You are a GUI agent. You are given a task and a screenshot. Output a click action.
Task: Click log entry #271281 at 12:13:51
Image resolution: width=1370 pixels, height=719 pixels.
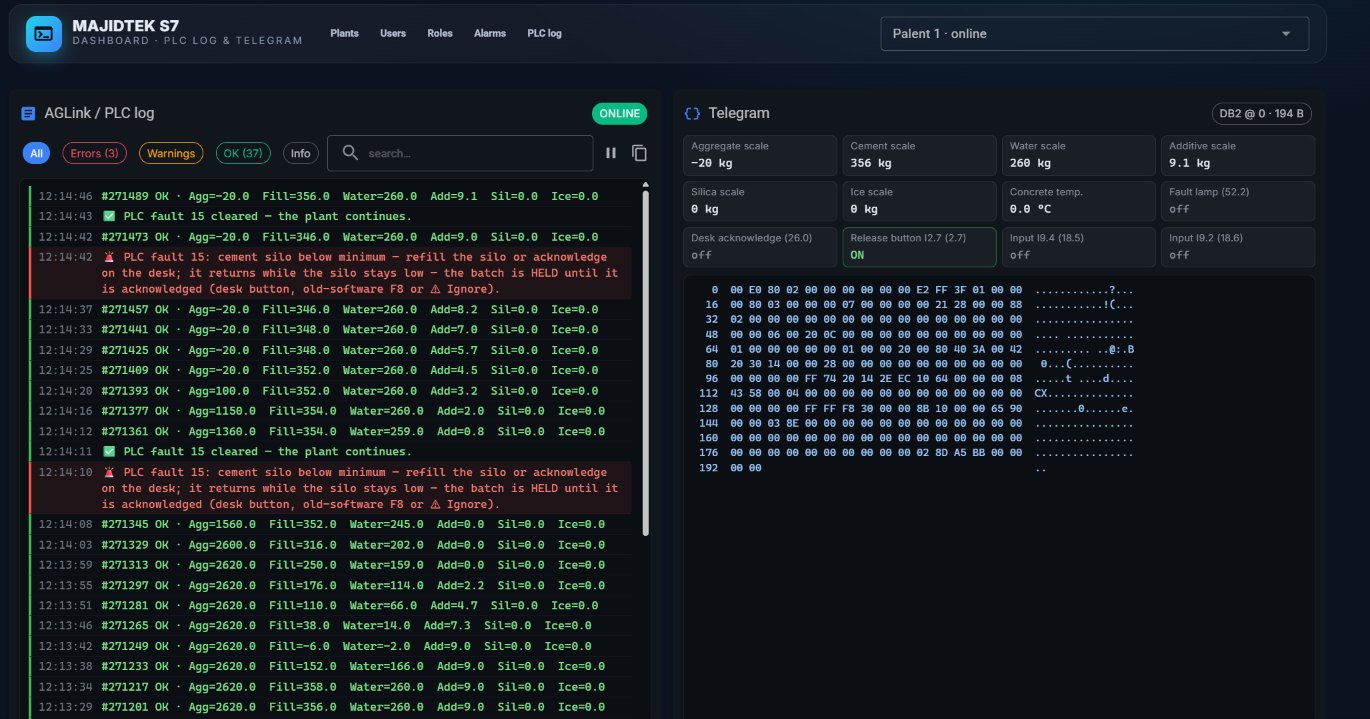coord(330,606)
